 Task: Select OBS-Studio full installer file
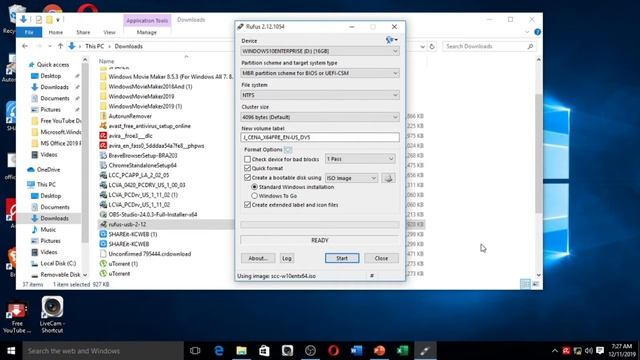[153, 215]
